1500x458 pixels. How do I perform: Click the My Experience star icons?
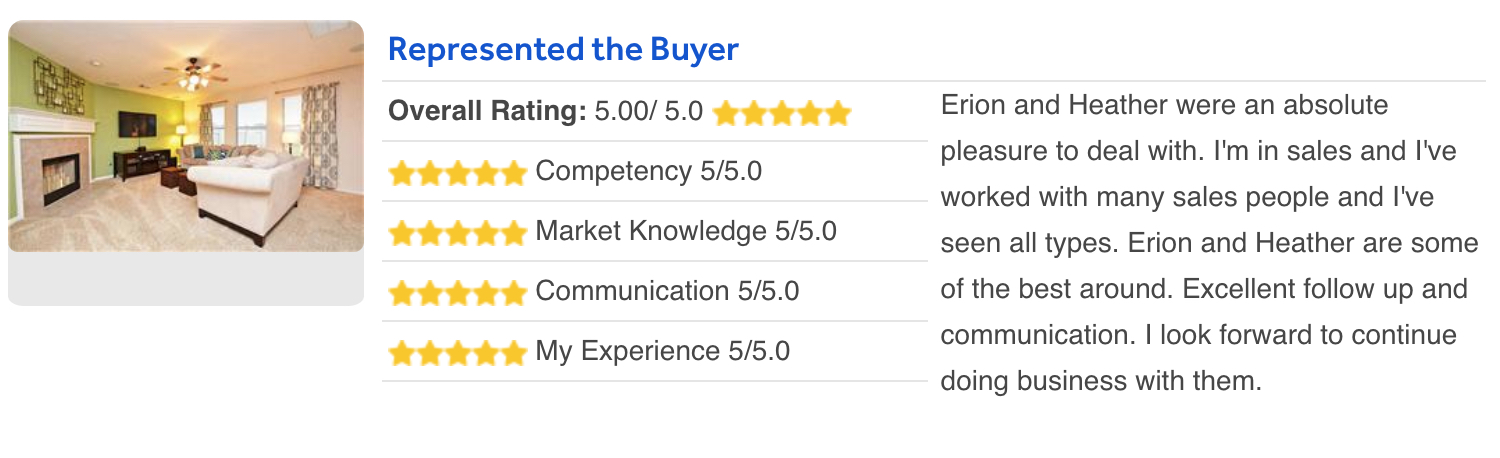click(457, 353)
